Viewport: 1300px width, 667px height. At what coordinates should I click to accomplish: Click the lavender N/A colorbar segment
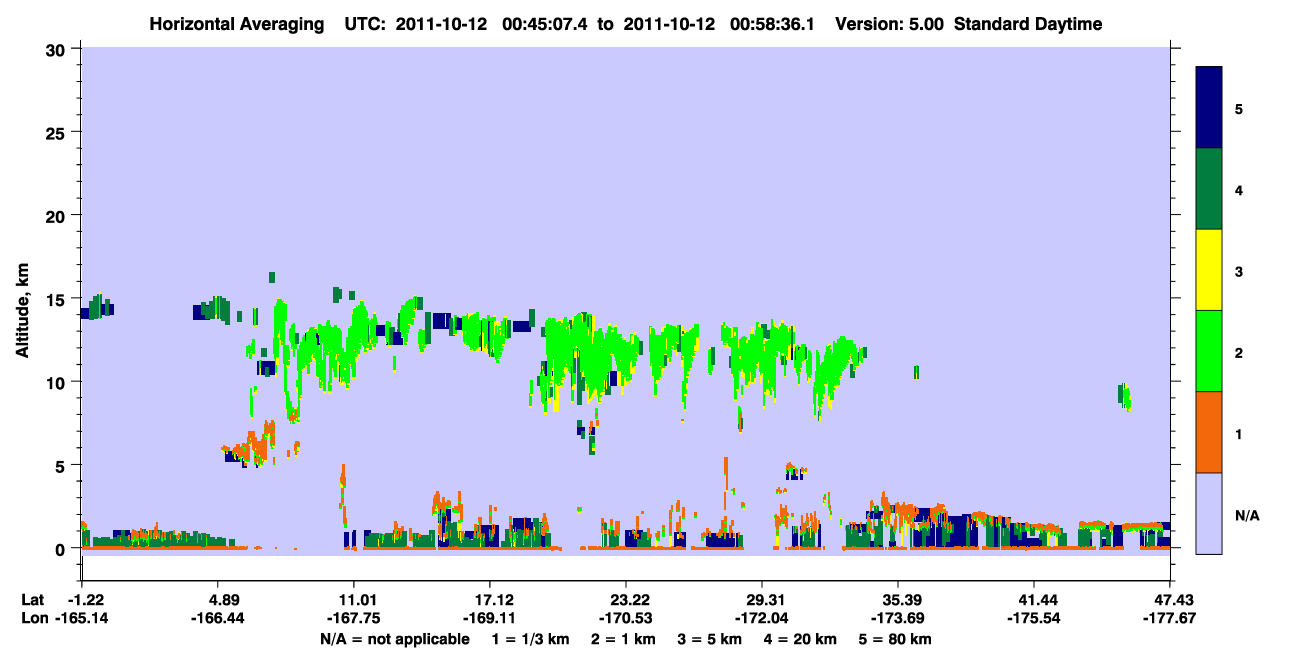(x=1210, y=513)
